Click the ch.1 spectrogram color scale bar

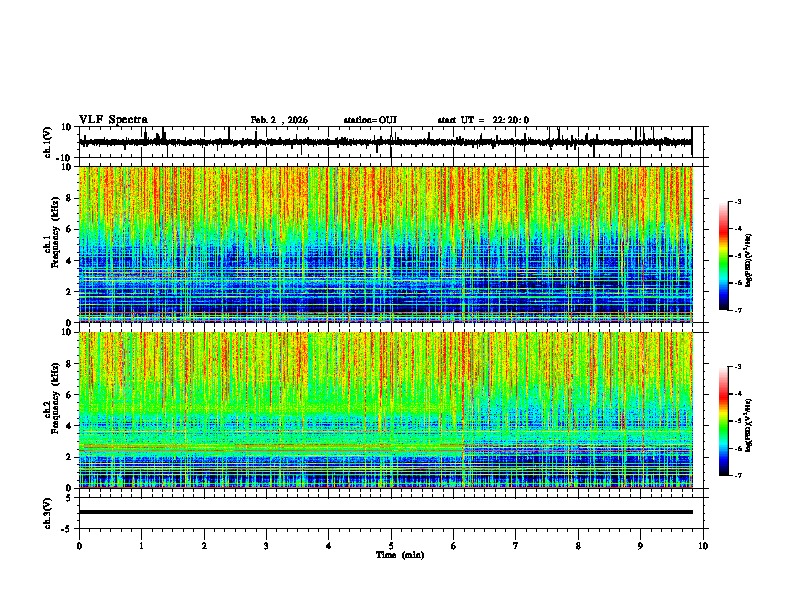tap(724, 256)
